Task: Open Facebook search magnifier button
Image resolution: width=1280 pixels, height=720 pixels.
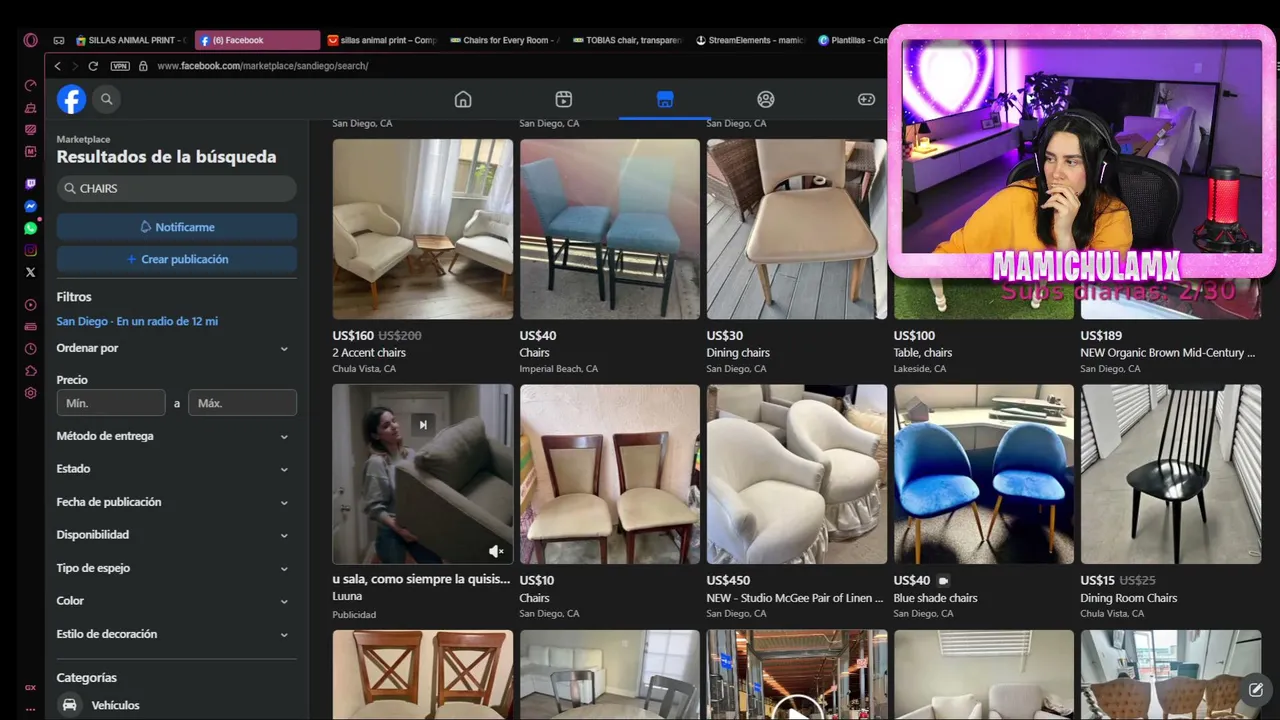Action: pos(107,99)
